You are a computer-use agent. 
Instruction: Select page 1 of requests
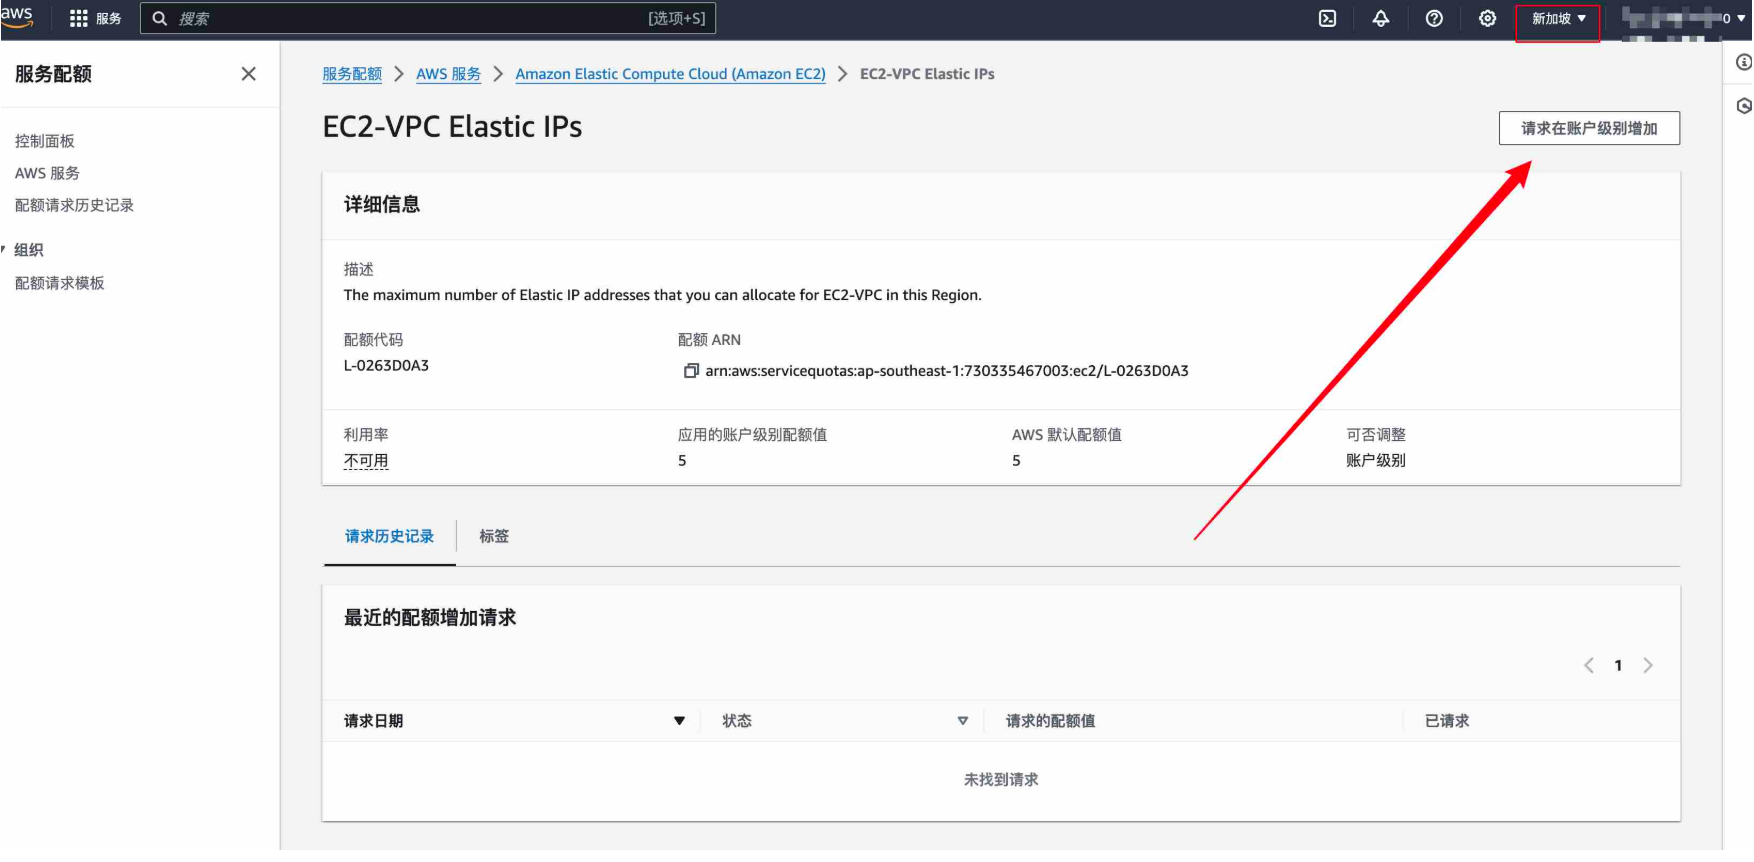click(x=1618, y=666)
